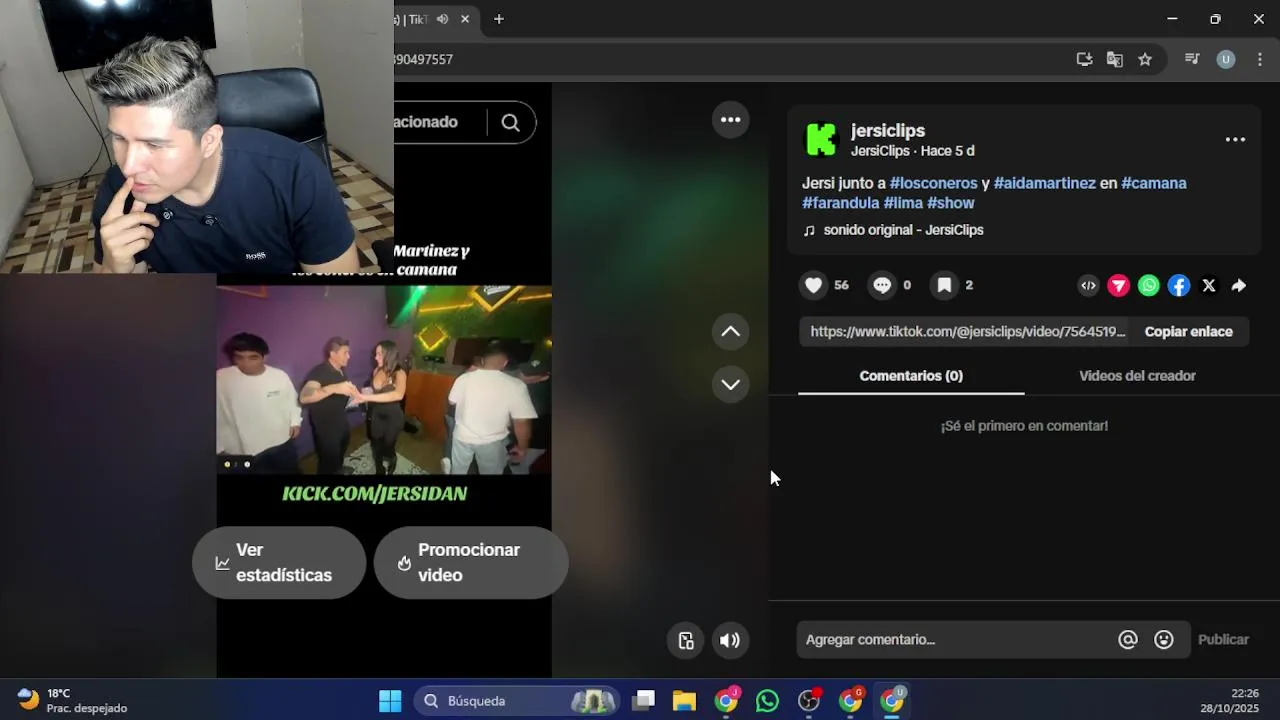Open the #losconeros hashtag
The image size is (1280, 720).
pyautogui.click(x=933, y=183)
